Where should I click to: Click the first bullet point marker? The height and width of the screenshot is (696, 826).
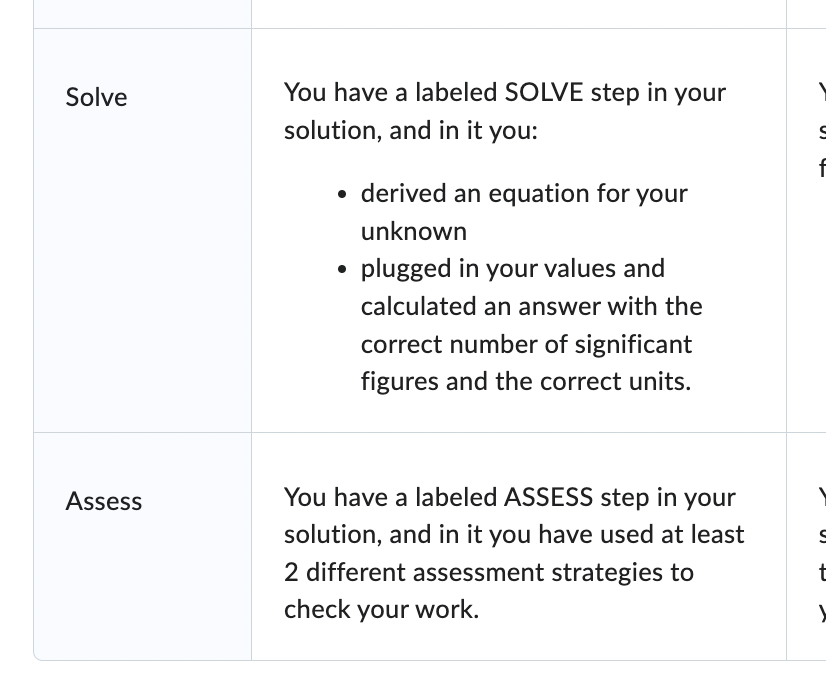pos(342,194)
